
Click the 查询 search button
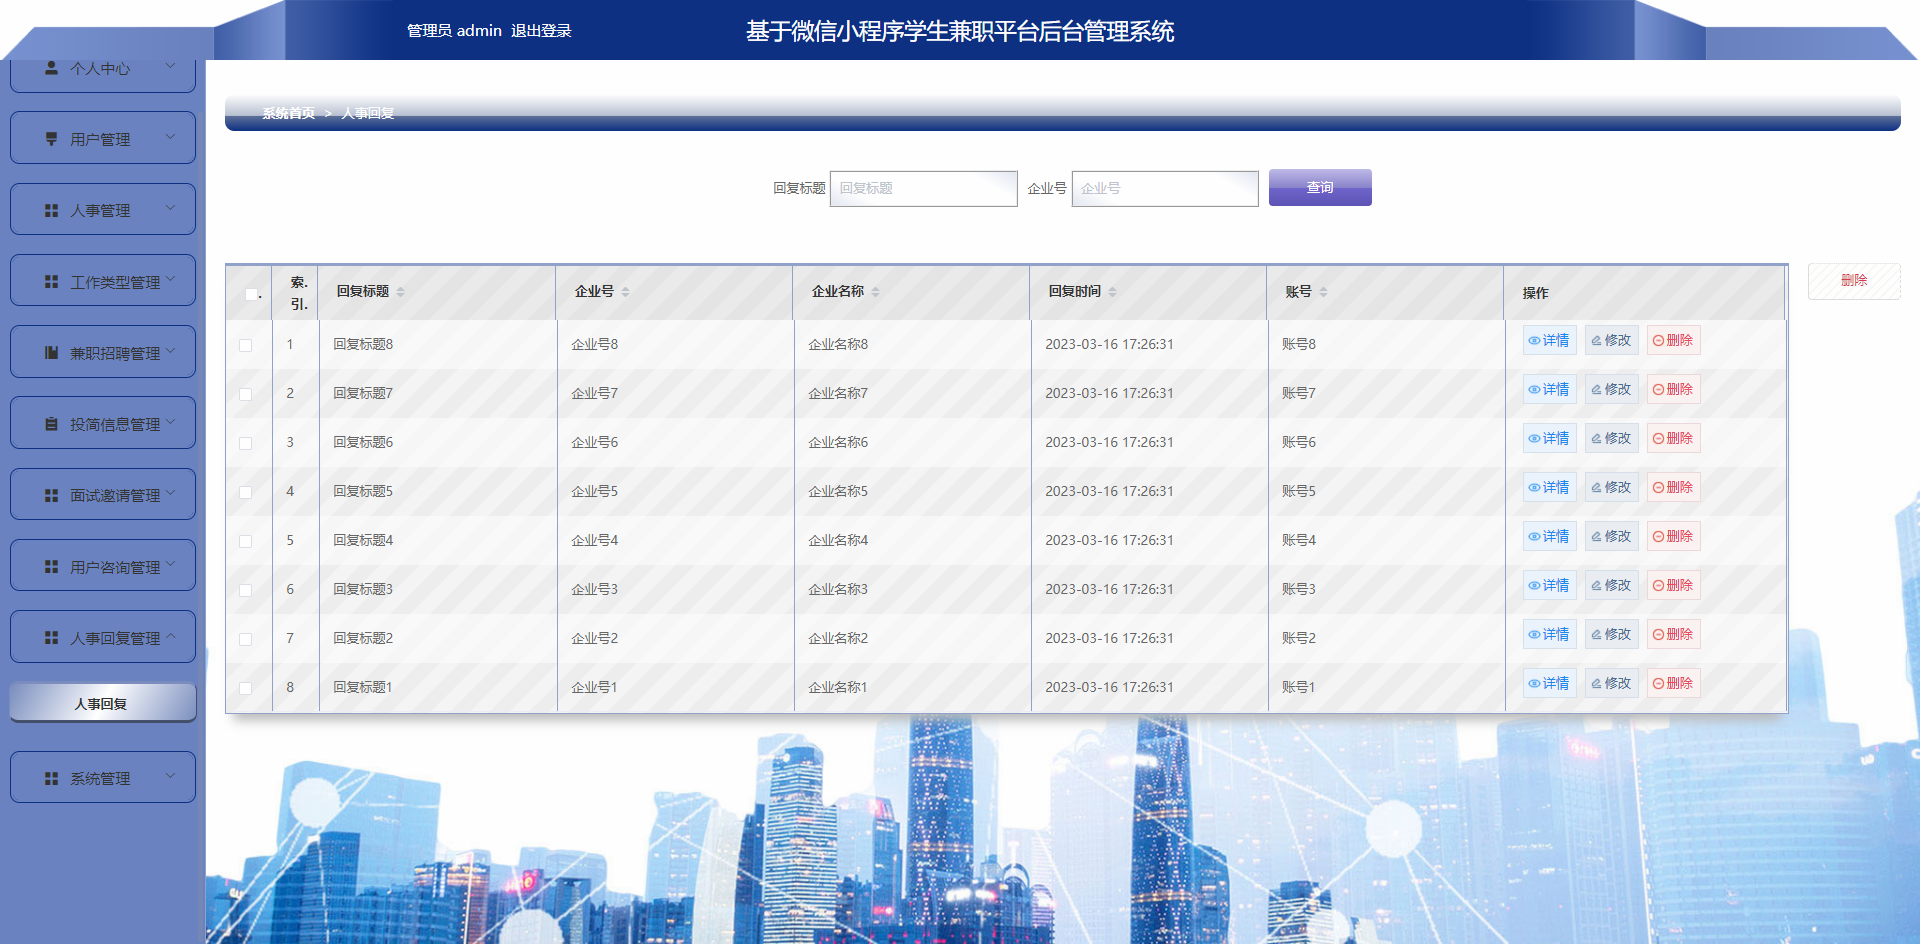(x=1319, y=188)
